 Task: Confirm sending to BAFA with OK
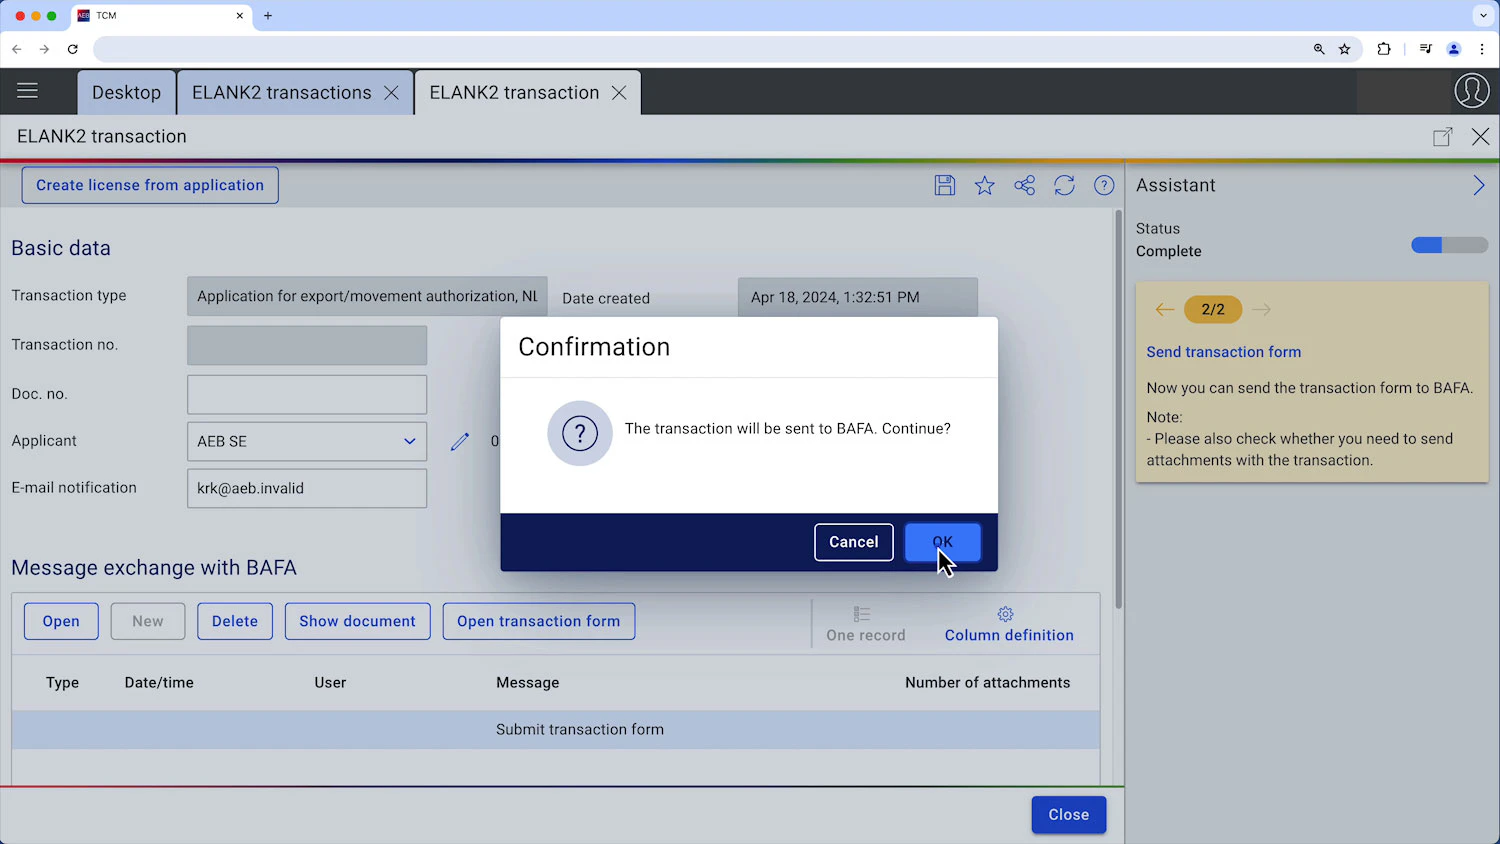[941, 541]
